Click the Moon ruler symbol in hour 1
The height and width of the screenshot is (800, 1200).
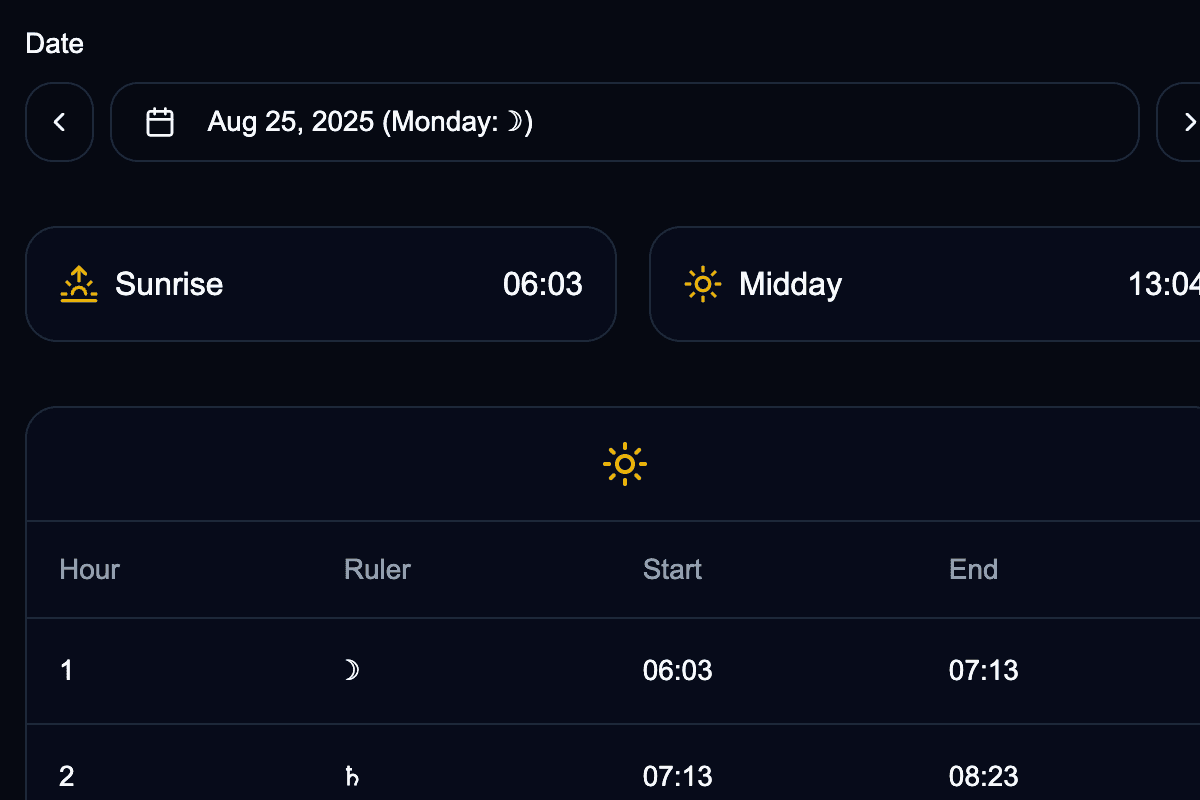[x=350, y=670]
